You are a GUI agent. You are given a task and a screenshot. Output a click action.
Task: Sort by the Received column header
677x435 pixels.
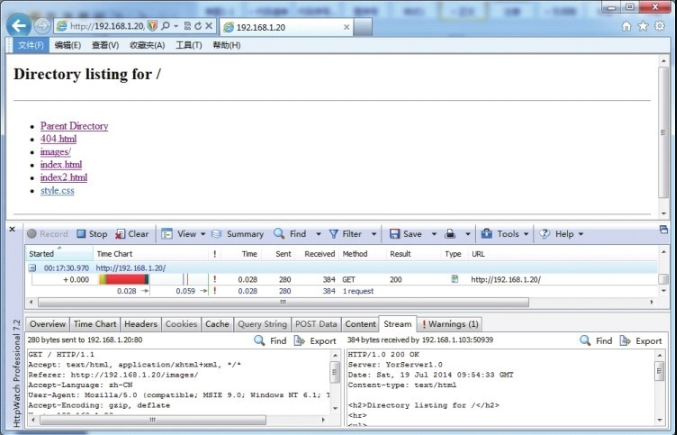coord(320,254)
